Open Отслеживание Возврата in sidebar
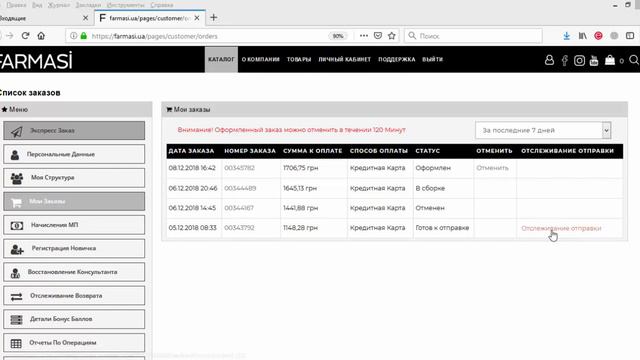The width and height of the screenshot is (640, 360). click(74, 296)
